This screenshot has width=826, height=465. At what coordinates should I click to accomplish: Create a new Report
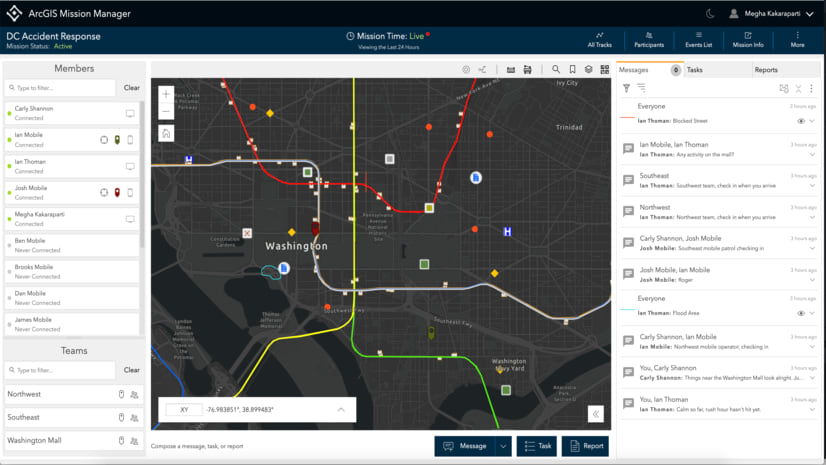pyautogui.click(x=585, y=446)
